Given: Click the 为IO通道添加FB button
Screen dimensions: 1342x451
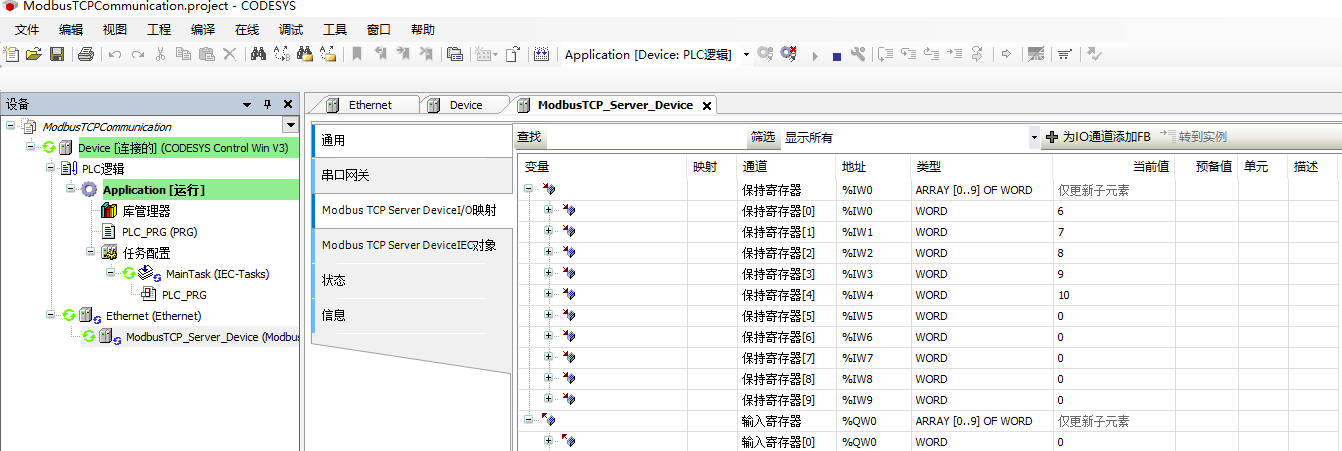Looking at the screenshot, I should tap(1098, 137).
